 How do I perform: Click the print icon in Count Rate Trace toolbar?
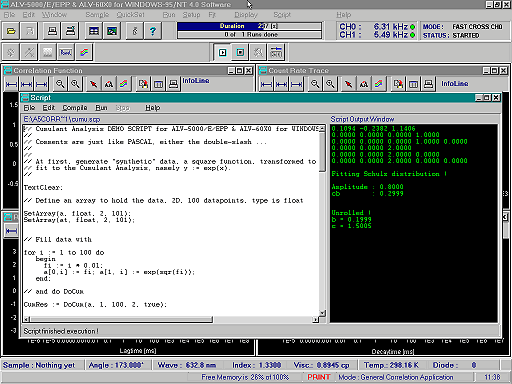pyautogui.click(x=428, y=84)
